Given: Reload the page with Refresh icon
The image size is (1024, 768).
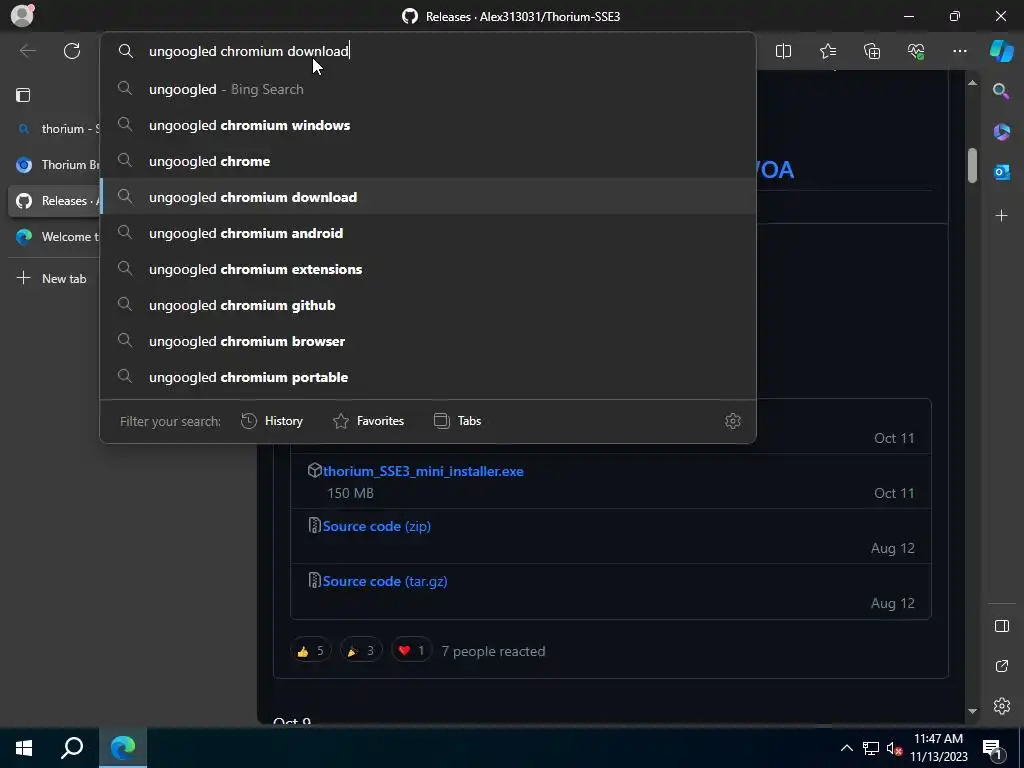Looking at the screenshot, I should coord(72,51).
